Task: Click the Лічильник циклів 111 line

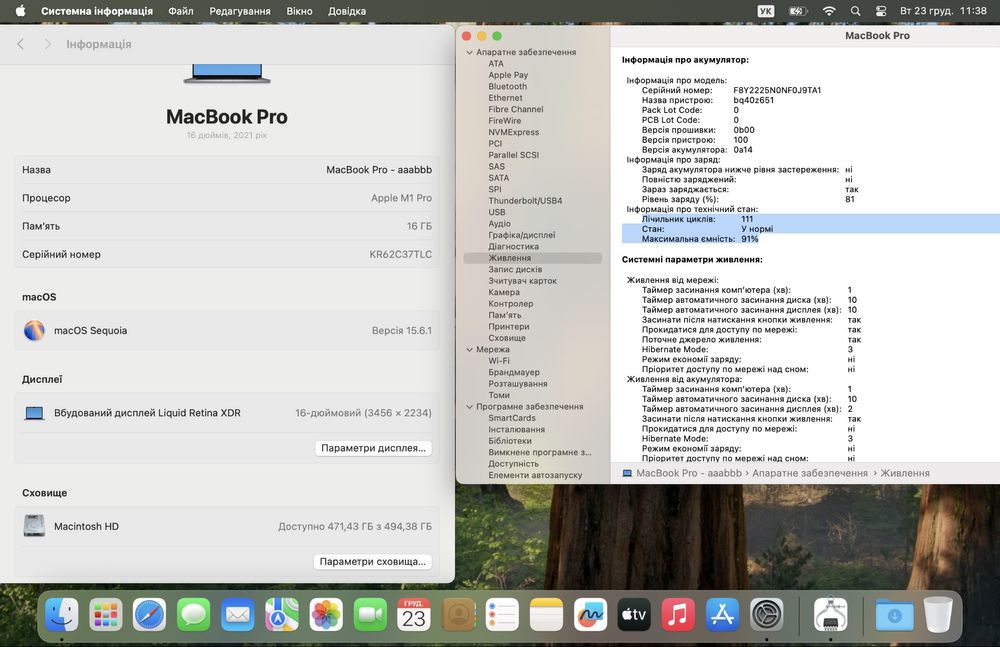Action: click(697, 219)
